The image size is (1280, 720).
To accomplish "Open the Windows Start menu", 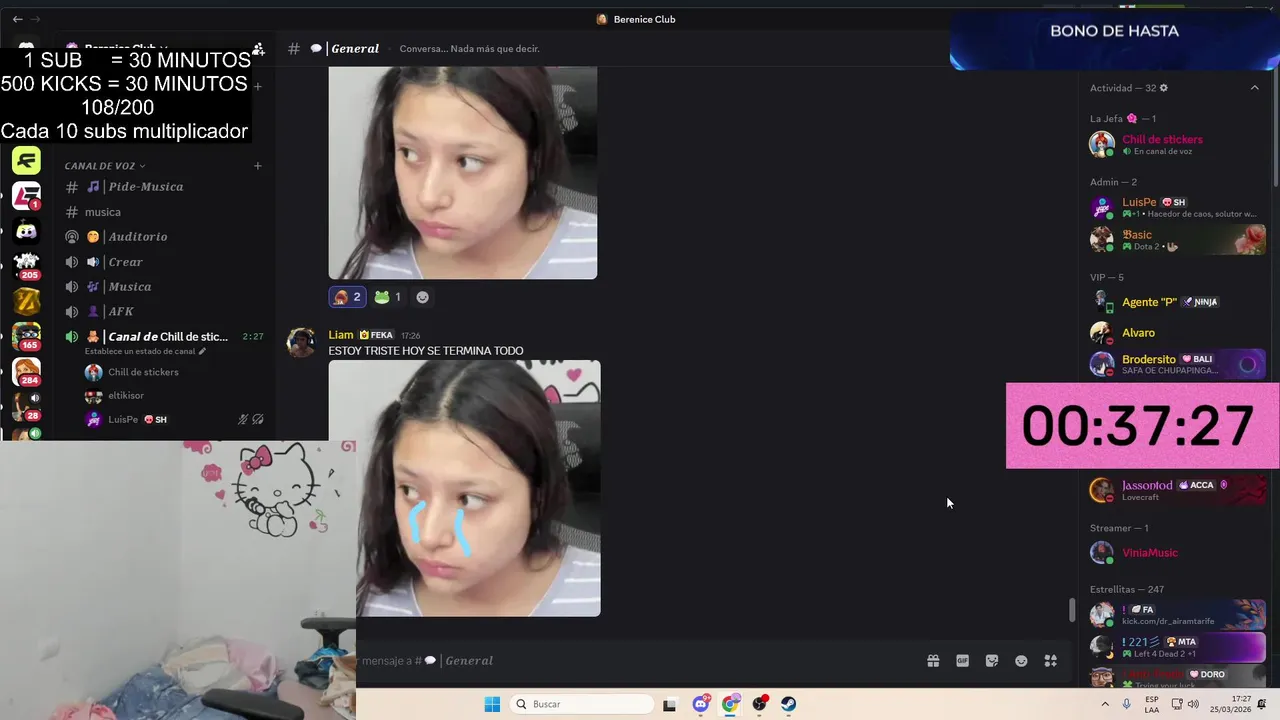I will tap(492, 704).
